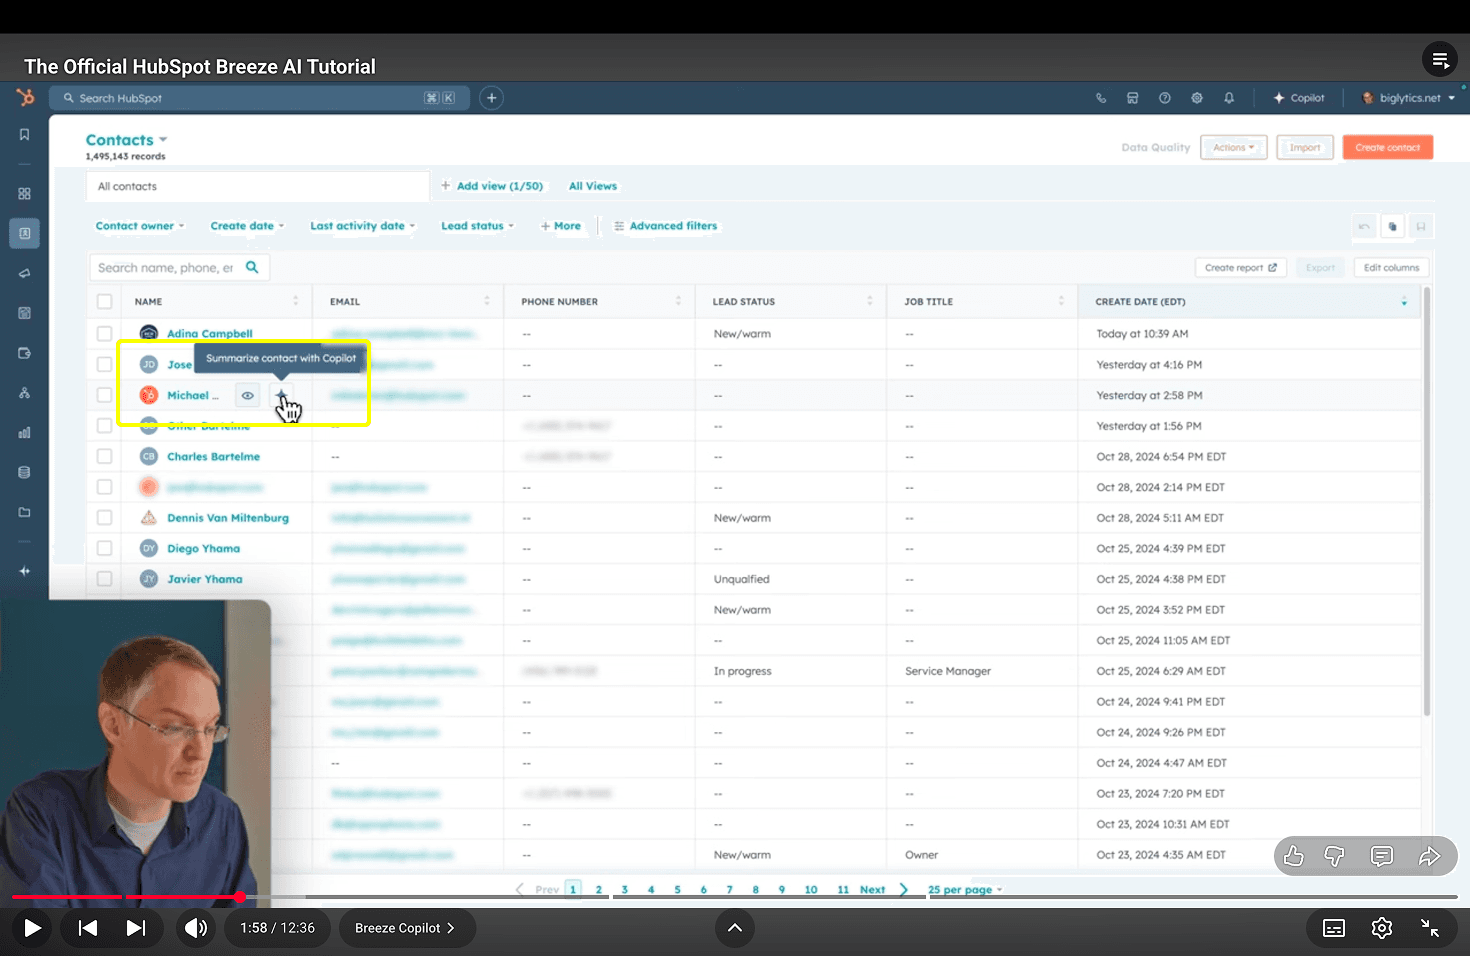Click Add view (1/50)
Screen dimensions: 1470x956
point(492,186)
